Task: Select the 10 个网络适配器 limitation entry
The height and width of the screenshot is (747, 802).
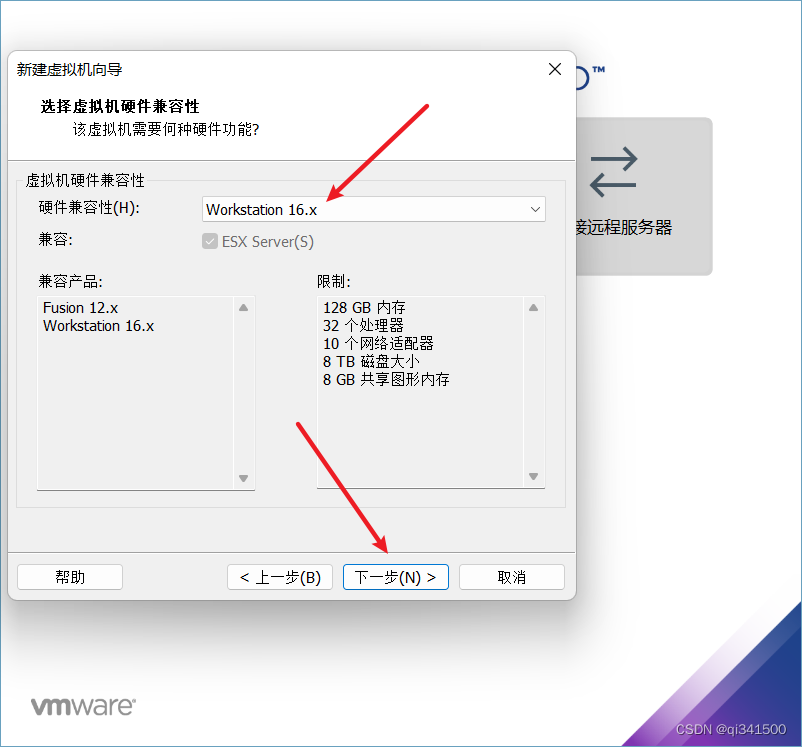Action: (378, 343)
